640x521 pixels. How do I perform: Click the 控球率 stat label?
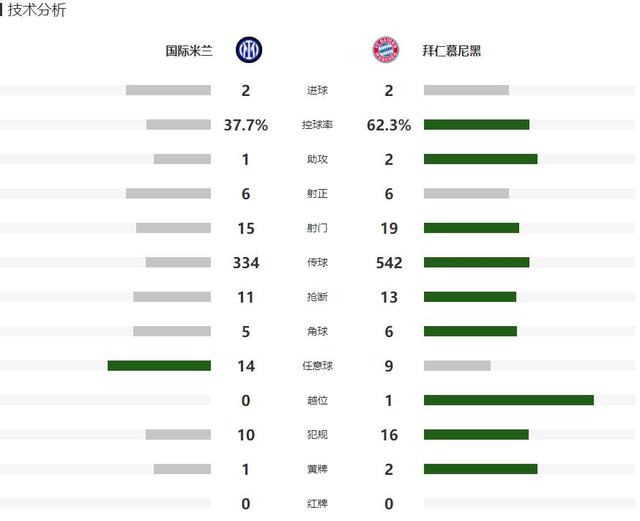click(317, 125)
